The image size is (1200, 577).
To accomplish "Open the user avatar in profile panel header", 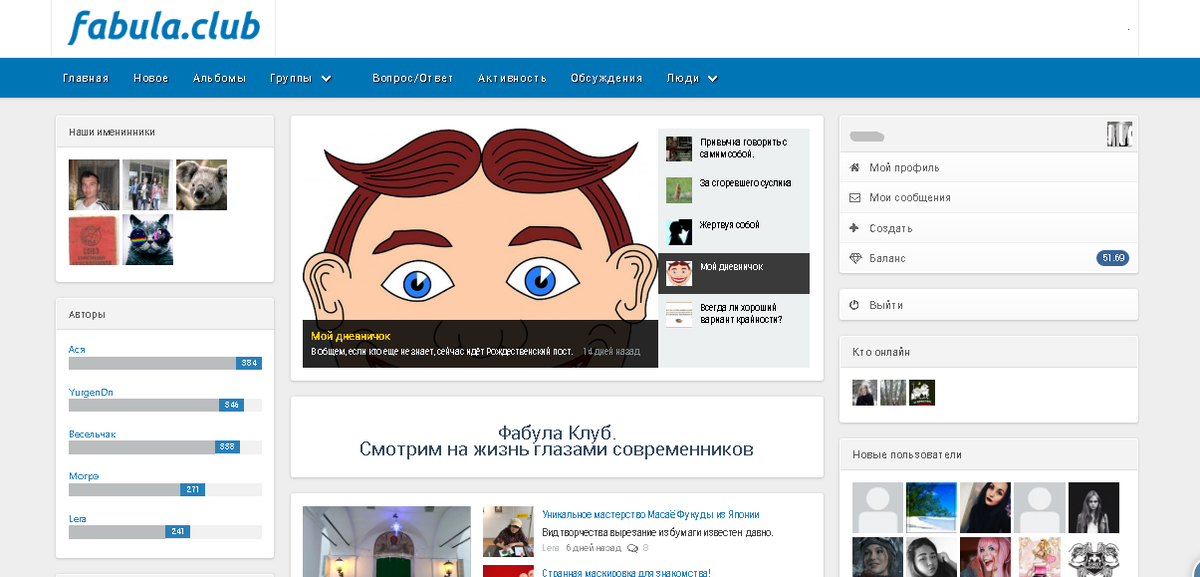I will click(1118, 134).
